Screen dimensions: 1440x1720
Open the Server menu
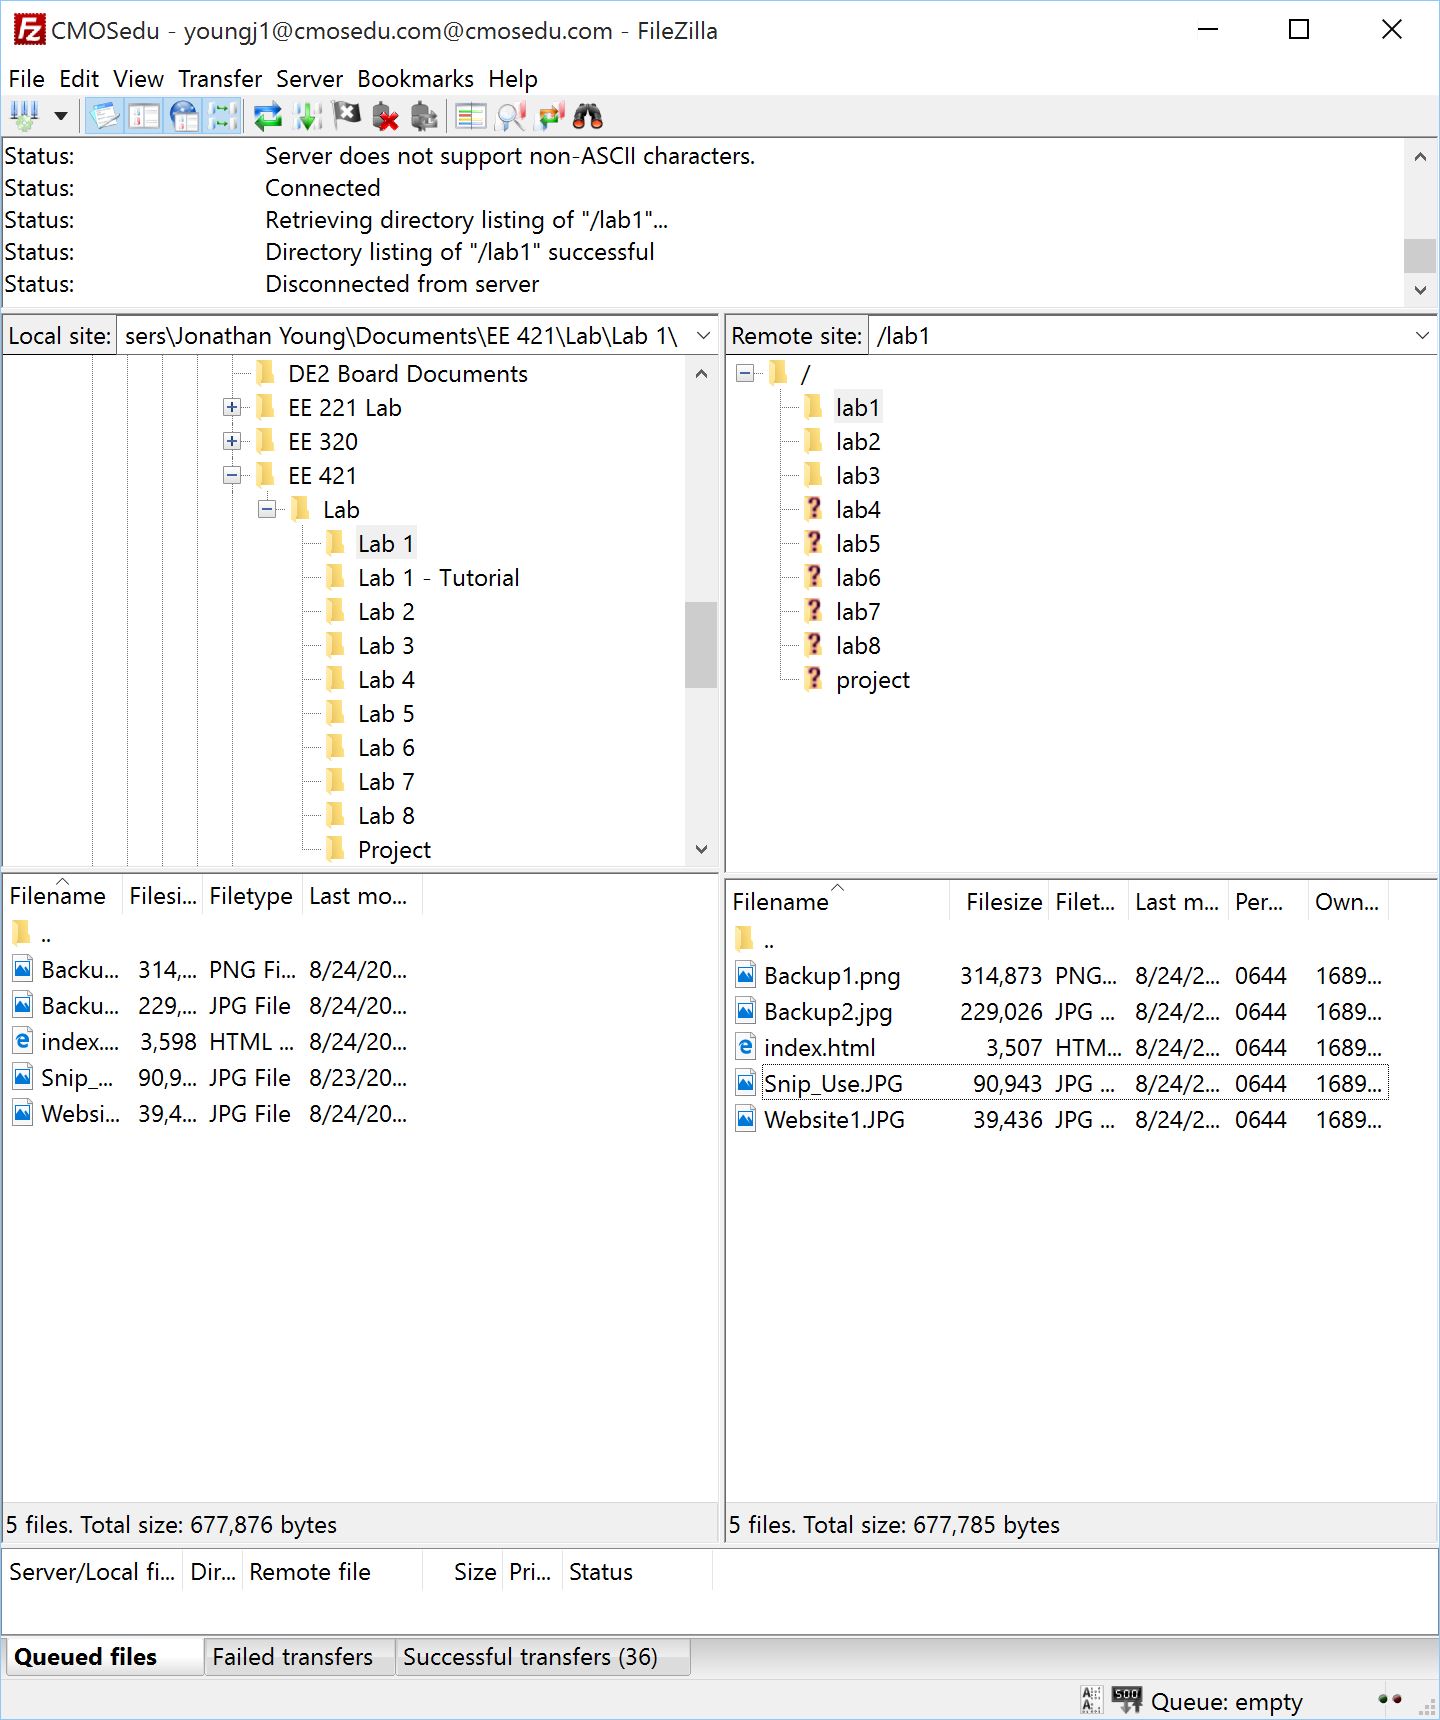tap(309, 79)
